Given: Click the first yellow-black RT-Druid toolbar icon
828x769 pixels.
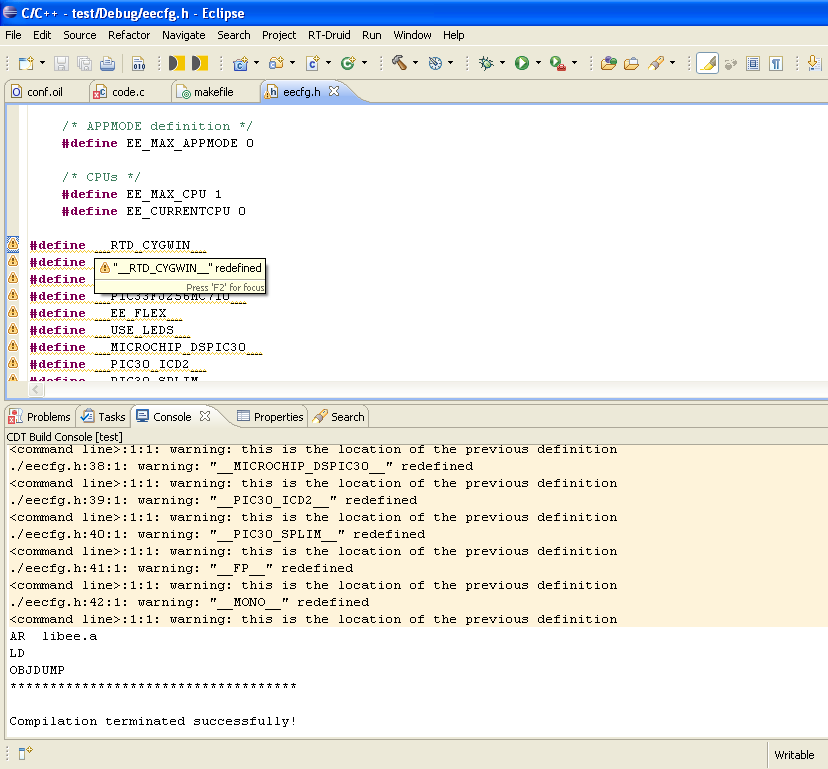Looking at the screenshot, I should tap(176, 63).
